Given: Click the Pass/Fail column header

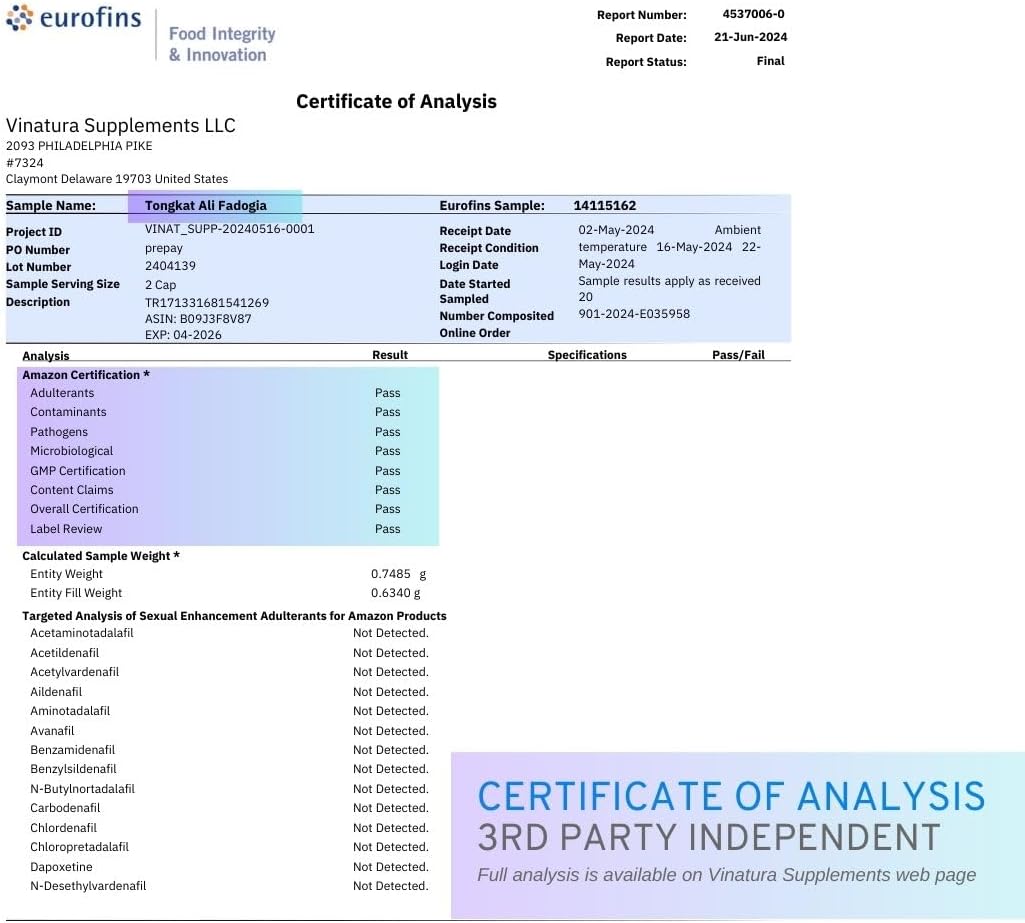Looking at the screenshot, I should 738,355.
